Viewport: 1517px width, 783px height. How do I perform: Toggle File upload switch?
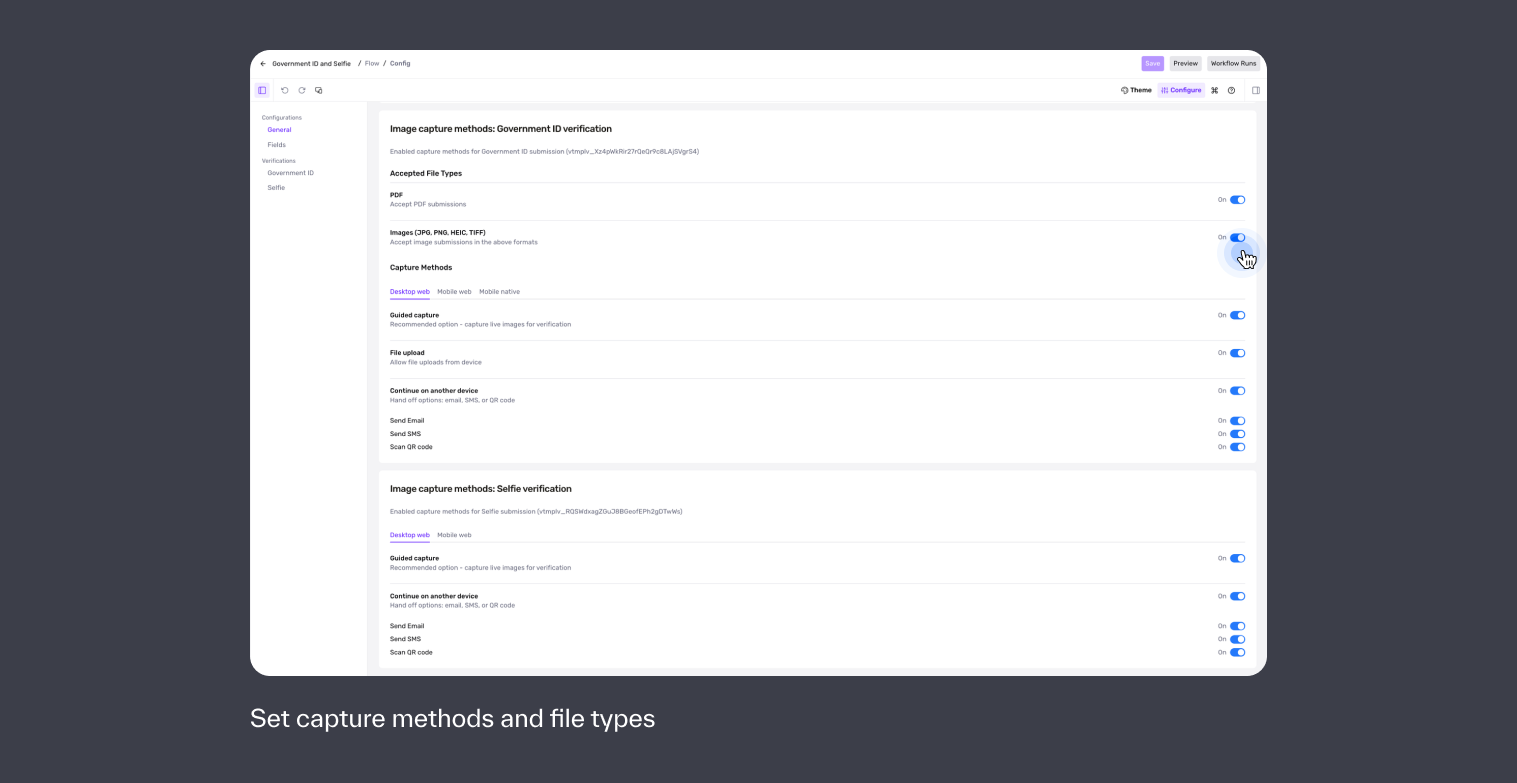[1237, 353]
